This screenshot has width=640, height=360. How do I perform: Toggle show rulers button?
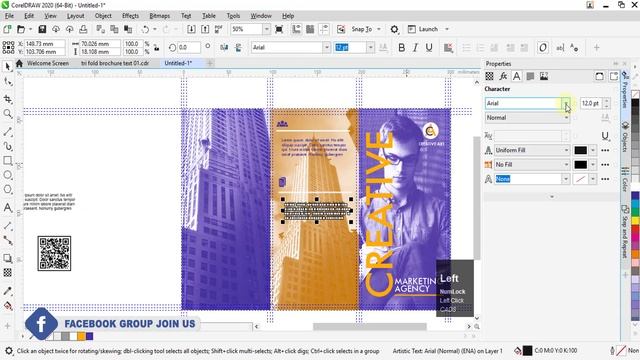click(296, 29)
